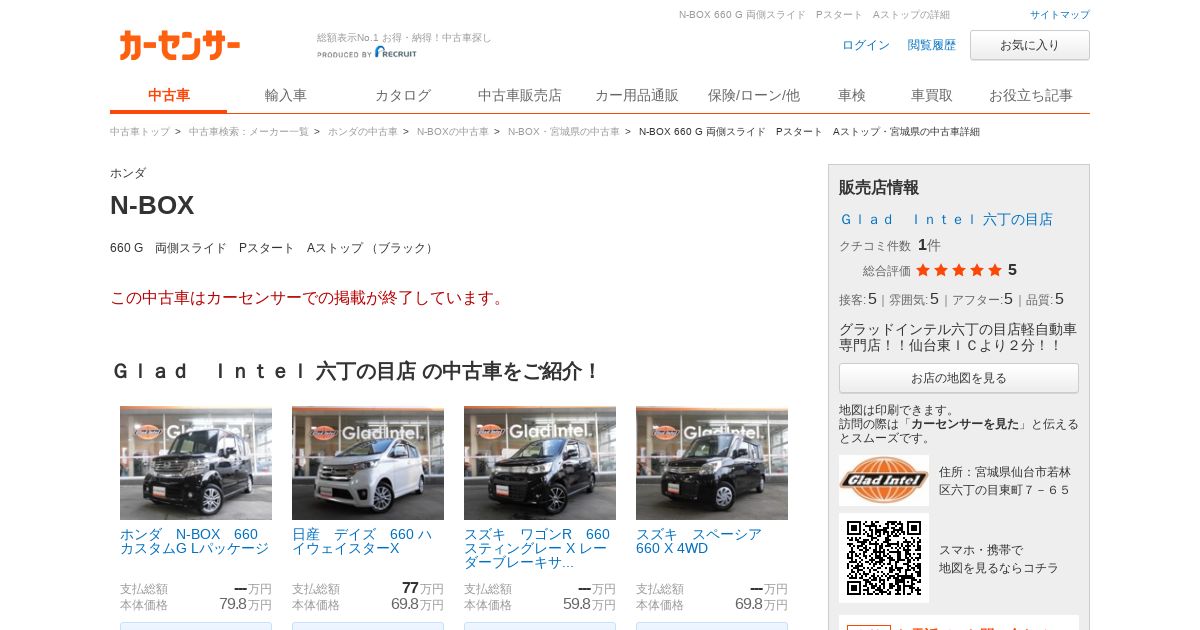This screenshot has height=630, width=1200.
Task: Open the Suzuki Spacia car photo
Action: click(712, 463)
